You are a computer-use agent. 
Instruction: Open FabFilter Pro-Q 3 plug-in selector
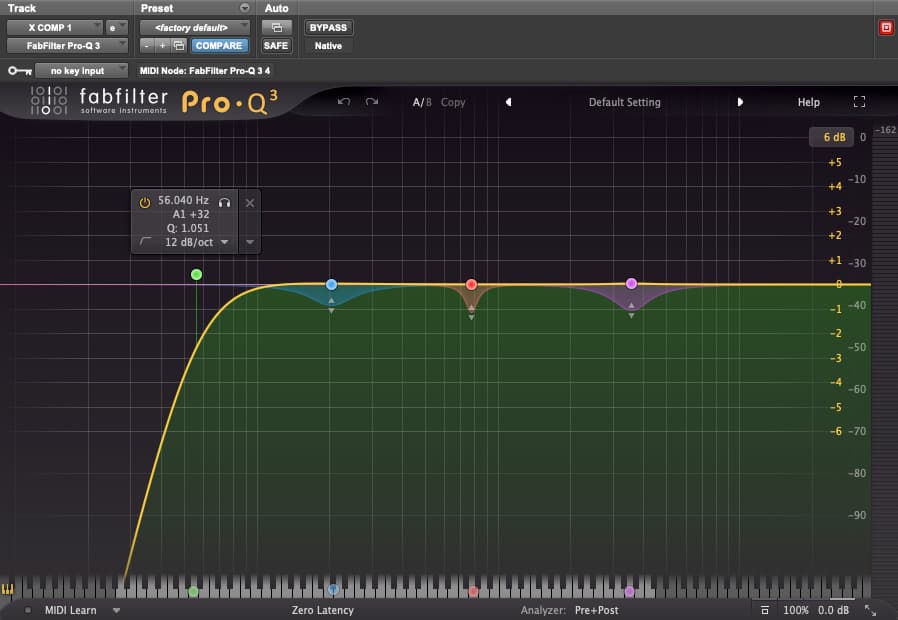(x=68, y=45)
